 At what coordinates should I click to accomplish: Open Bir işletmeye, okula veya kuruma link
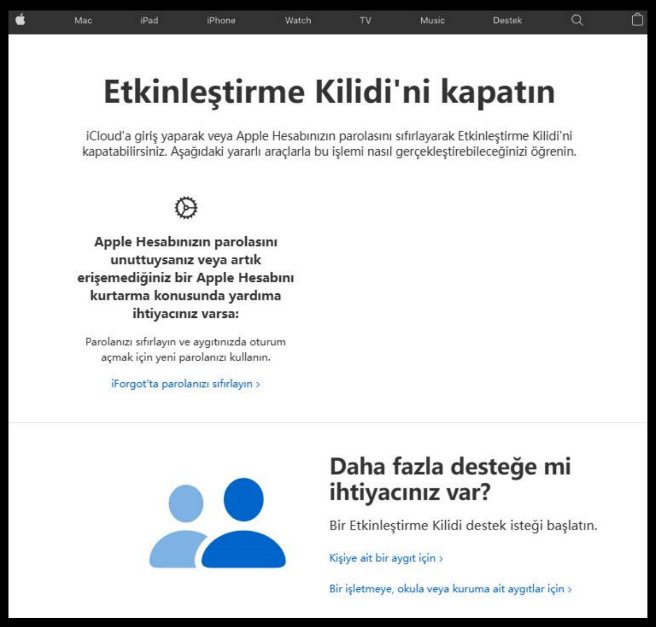pyautogui.click(x=450, y=589)
